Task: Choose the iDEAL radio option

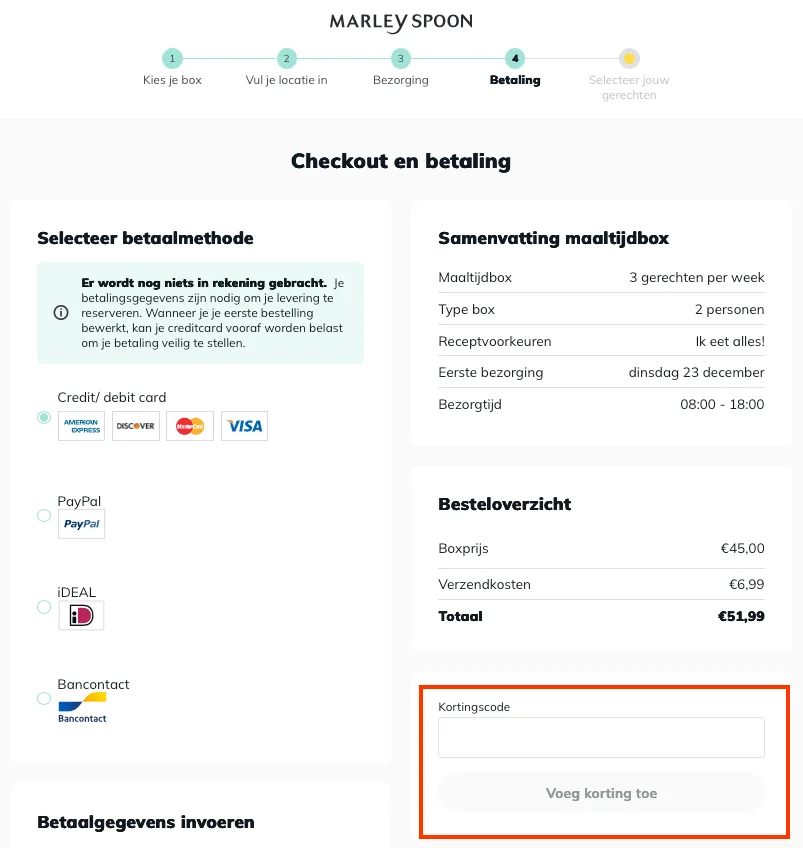Action: point(44,607)
